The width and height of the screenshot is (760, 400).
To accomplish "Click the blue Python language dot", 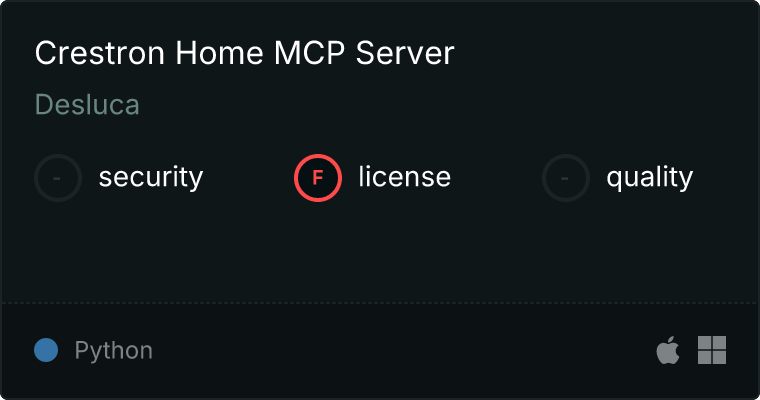I will (x=46, y=350).
